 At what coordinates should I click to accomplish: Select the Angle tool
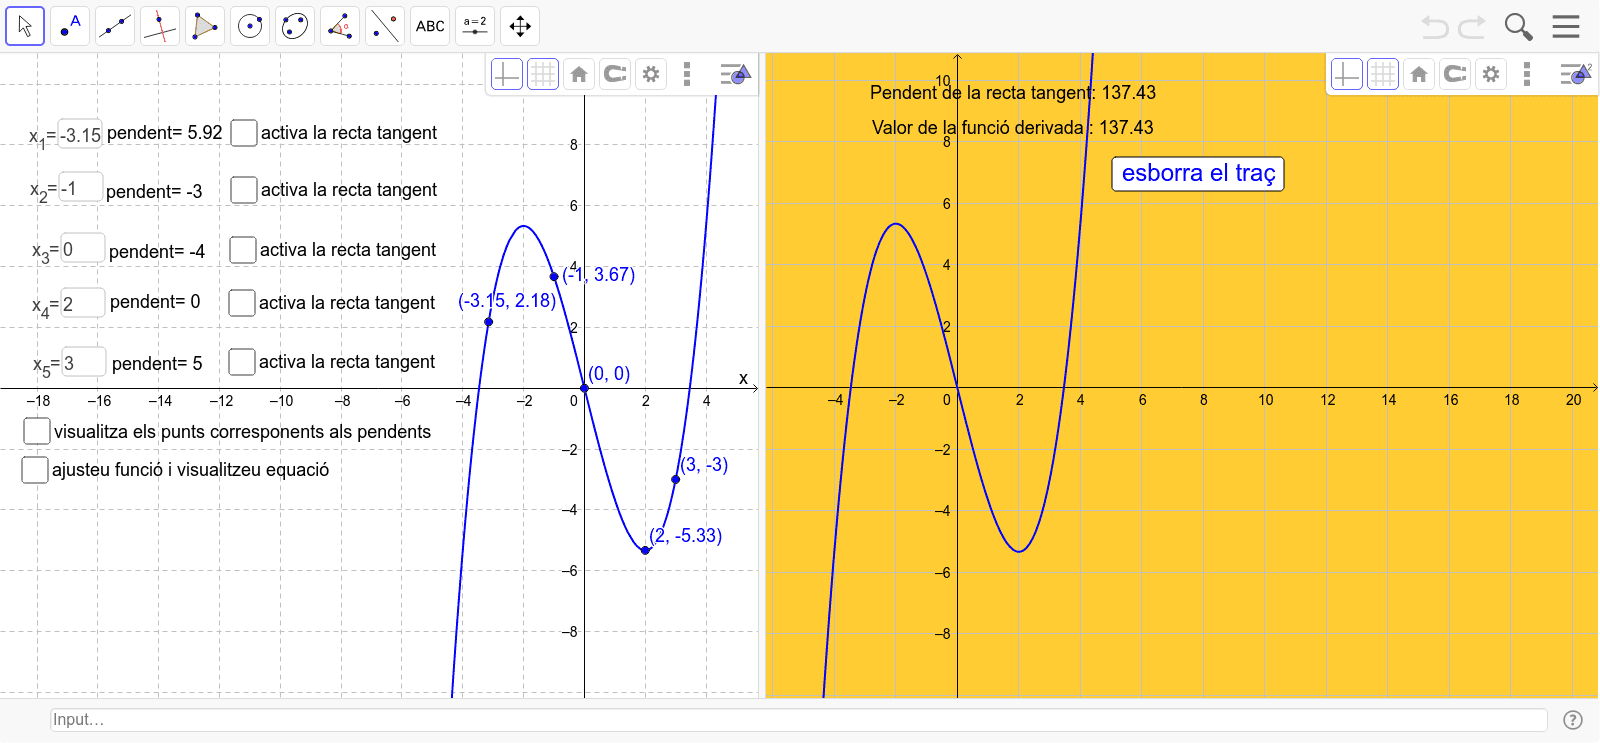pyautogui.click(x=340, y=26)
